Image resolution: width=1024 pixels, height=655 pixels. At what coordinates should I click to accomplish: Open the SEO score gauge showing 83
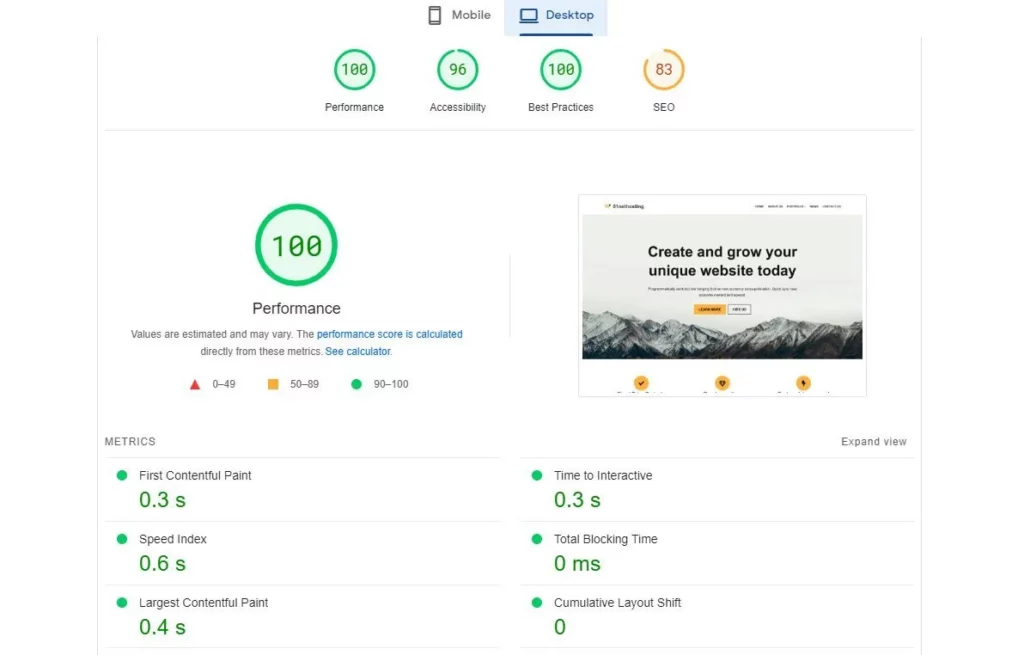[x=663, y=69]
